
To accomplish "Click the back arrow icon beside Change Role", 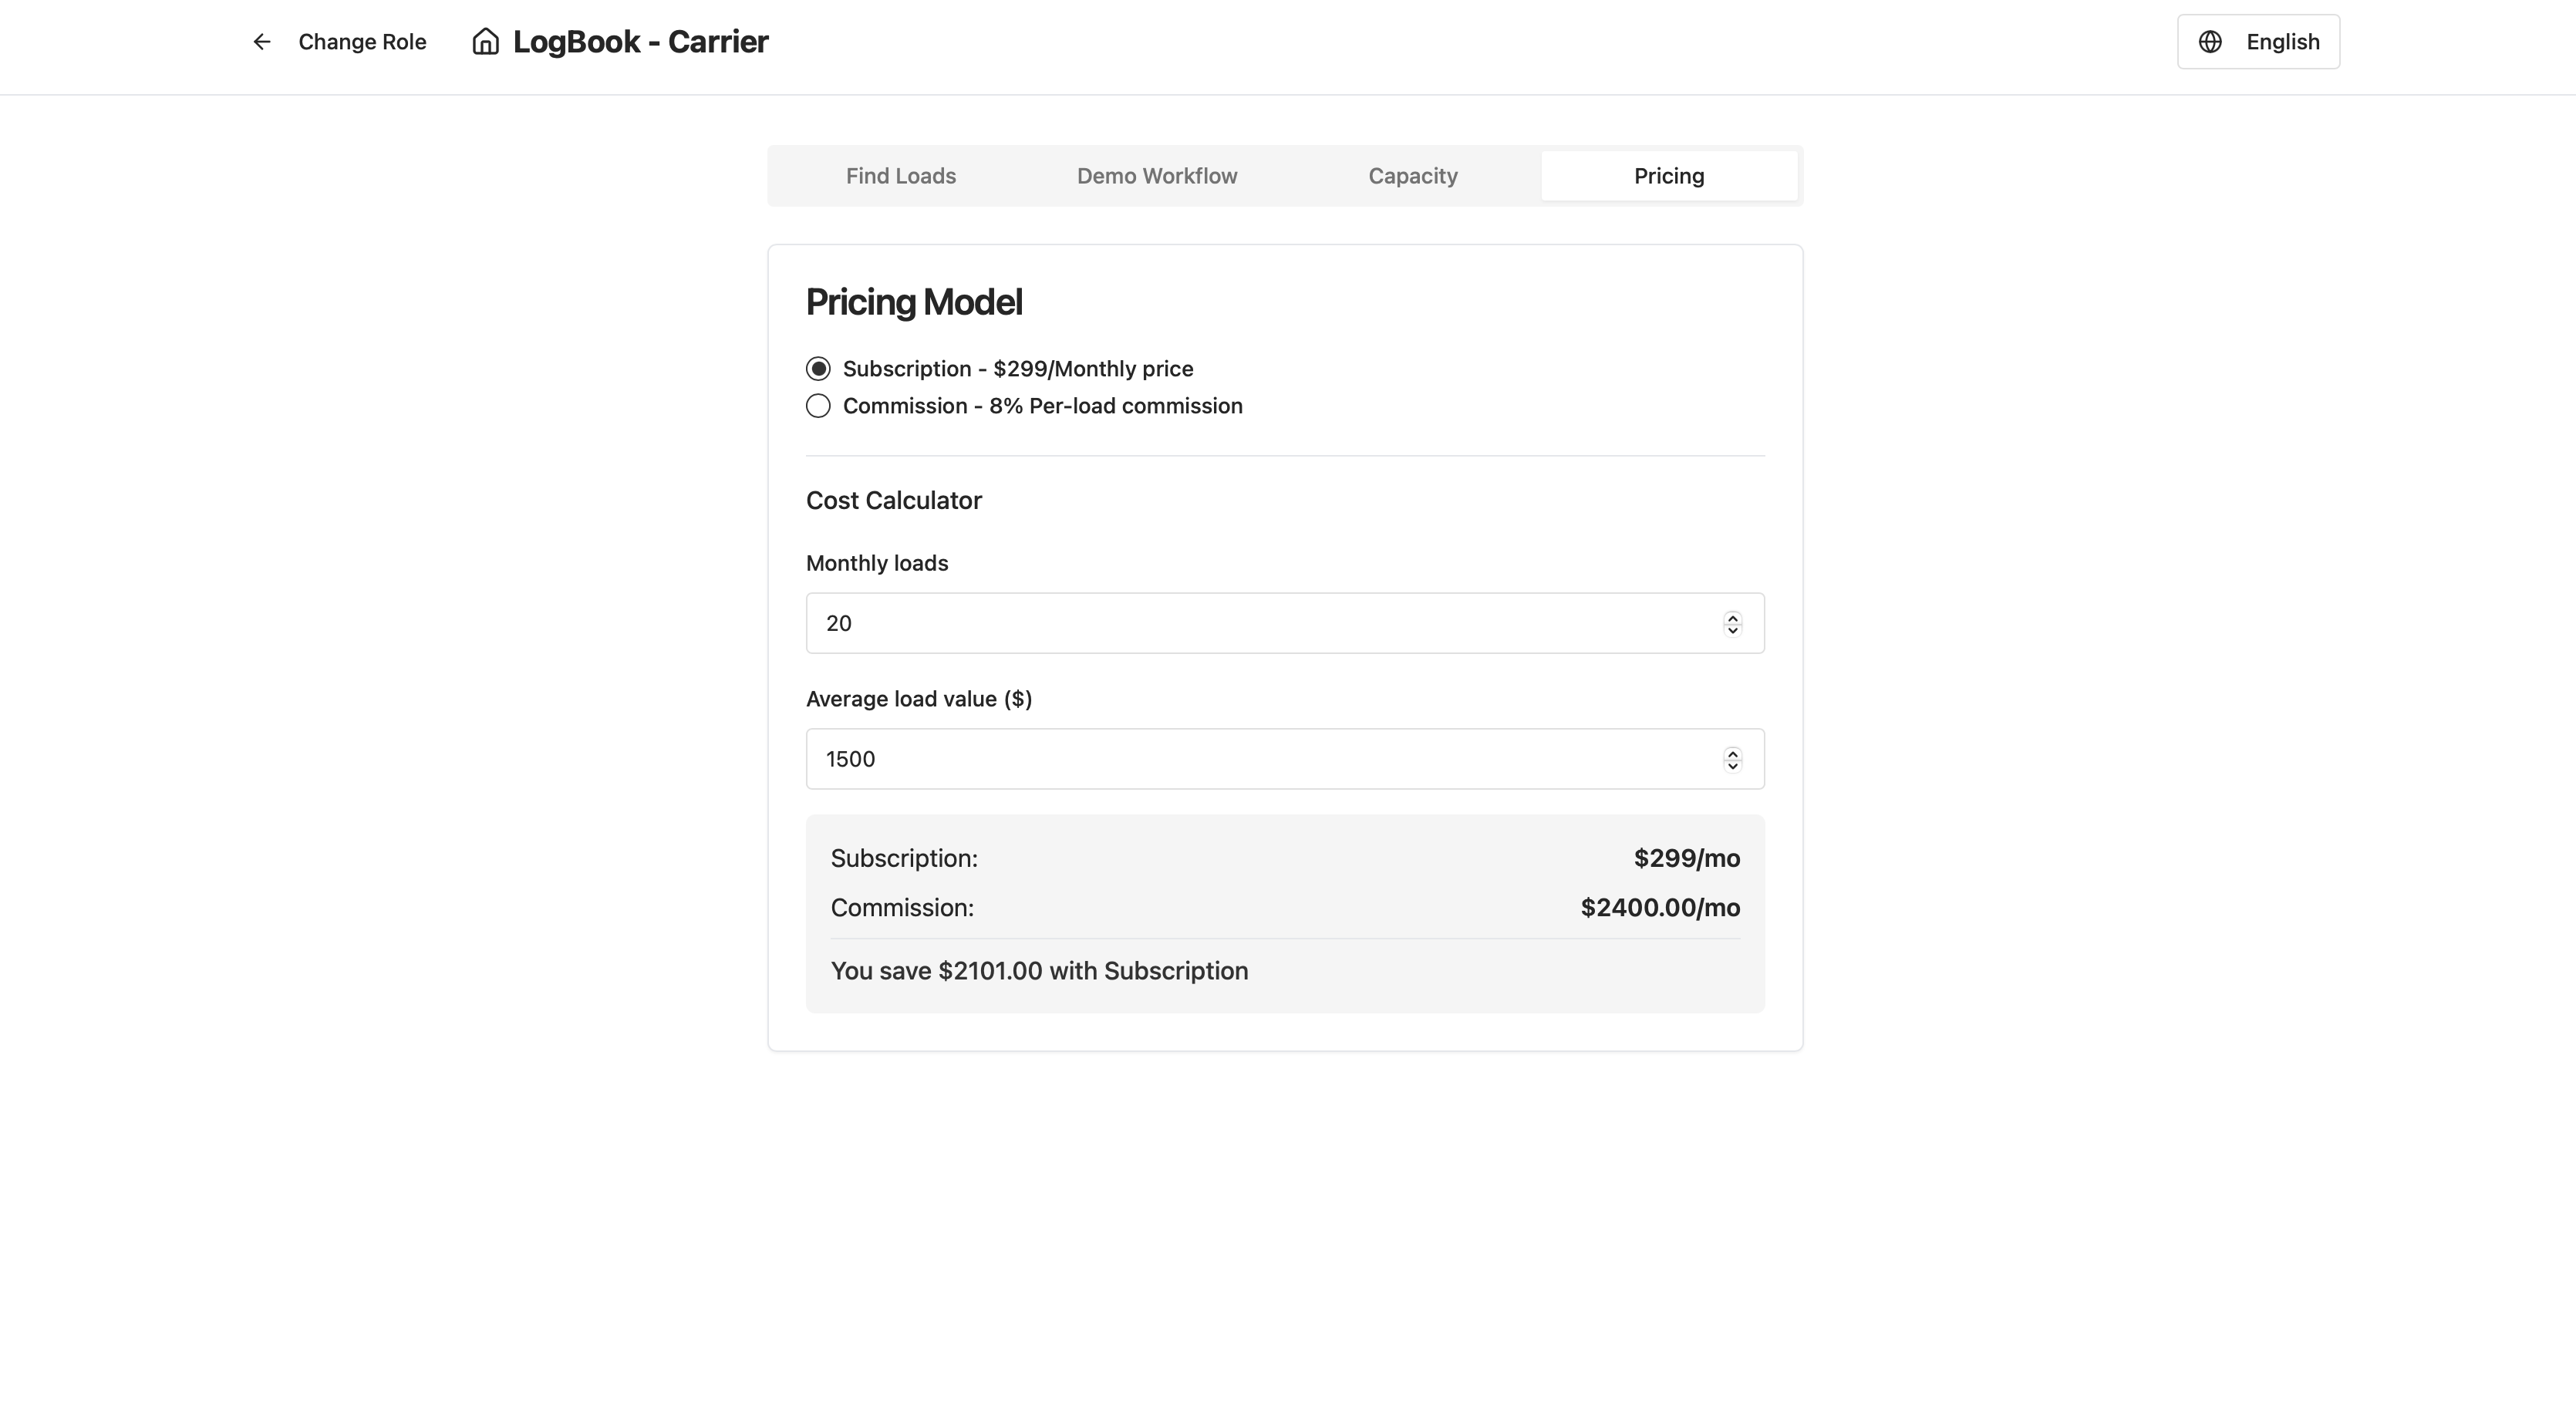I will (262, 42).
